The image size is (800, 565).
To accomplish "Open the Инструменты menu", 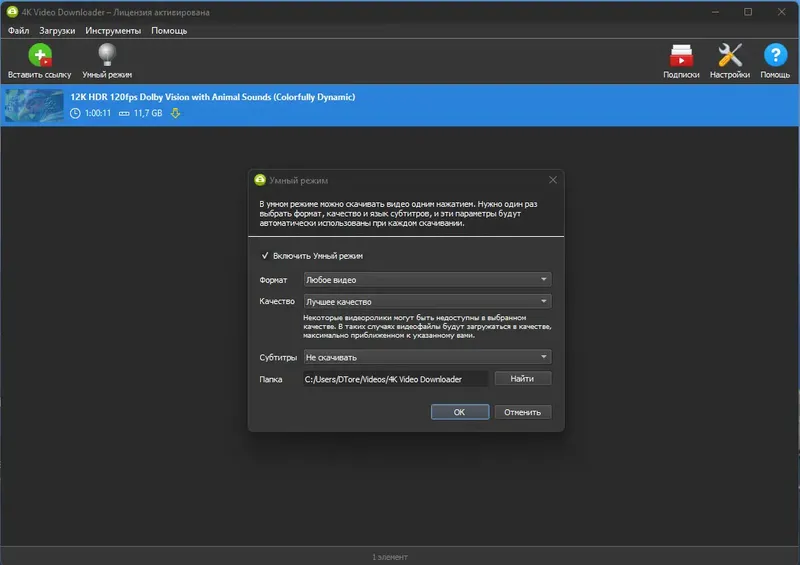I will click(113, 31).
